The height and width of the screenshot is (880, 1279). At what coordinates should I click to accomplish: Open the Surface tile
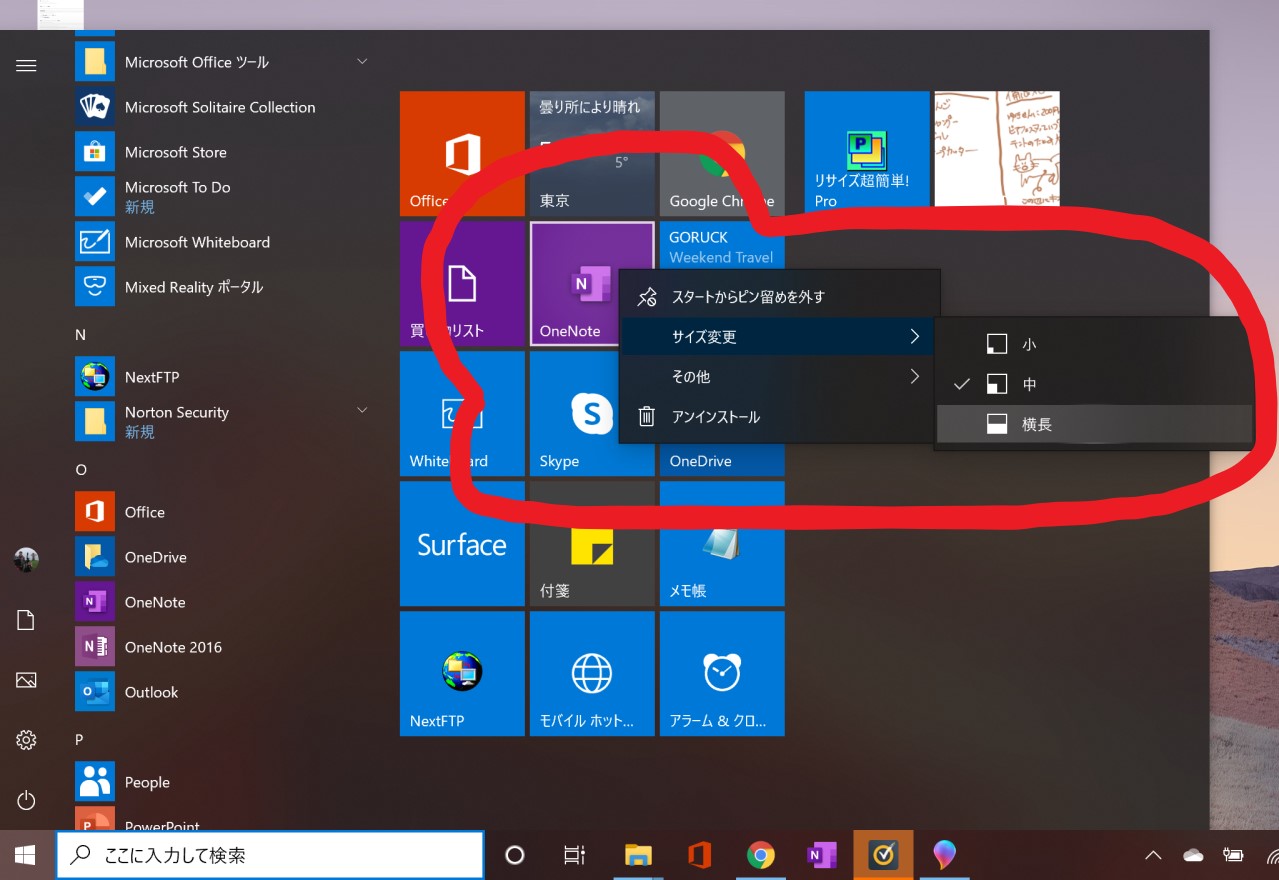(x=462, y=543)
